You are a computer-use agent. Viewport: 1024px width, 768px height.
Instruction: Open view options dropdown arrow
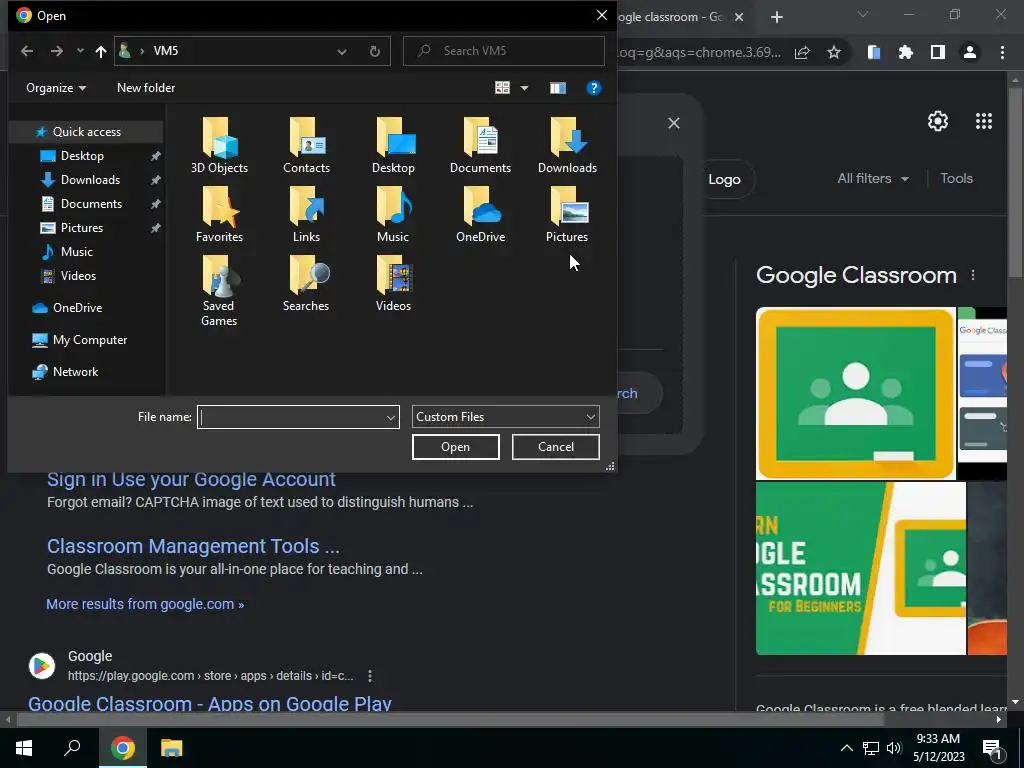[x=524, y=88]
